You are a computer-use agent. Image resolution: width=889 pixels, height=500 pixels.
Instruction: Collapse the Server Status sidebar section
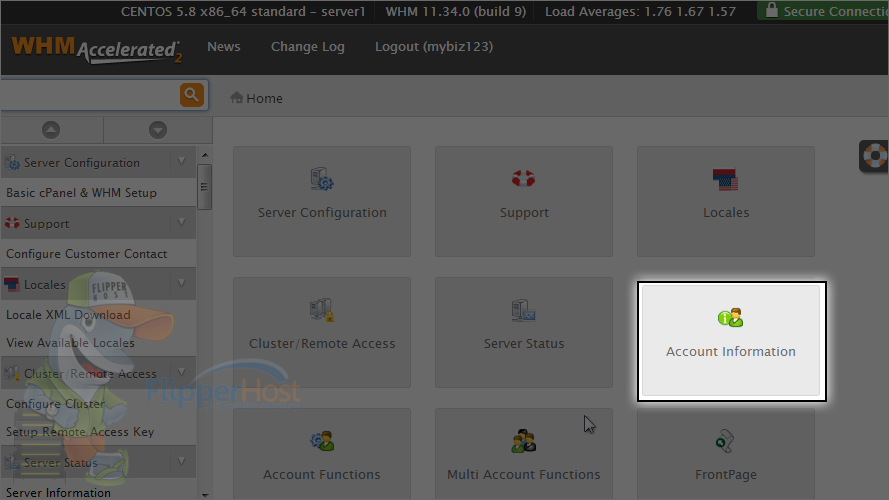pos(181,461)
